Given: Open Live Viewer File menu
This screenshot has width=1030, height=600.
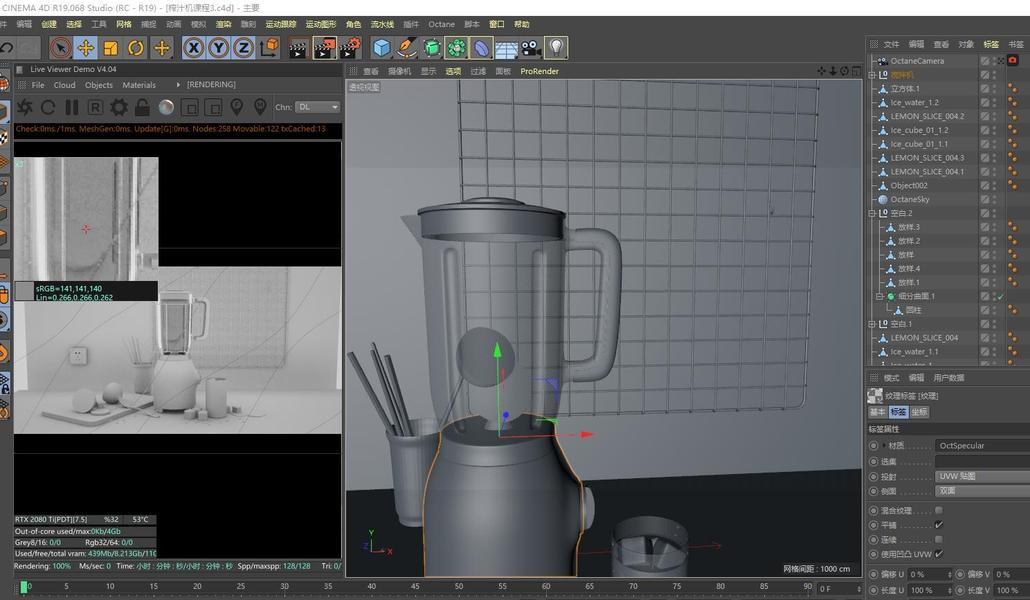Looking at the screenshot, I should [x=38, y=85].
